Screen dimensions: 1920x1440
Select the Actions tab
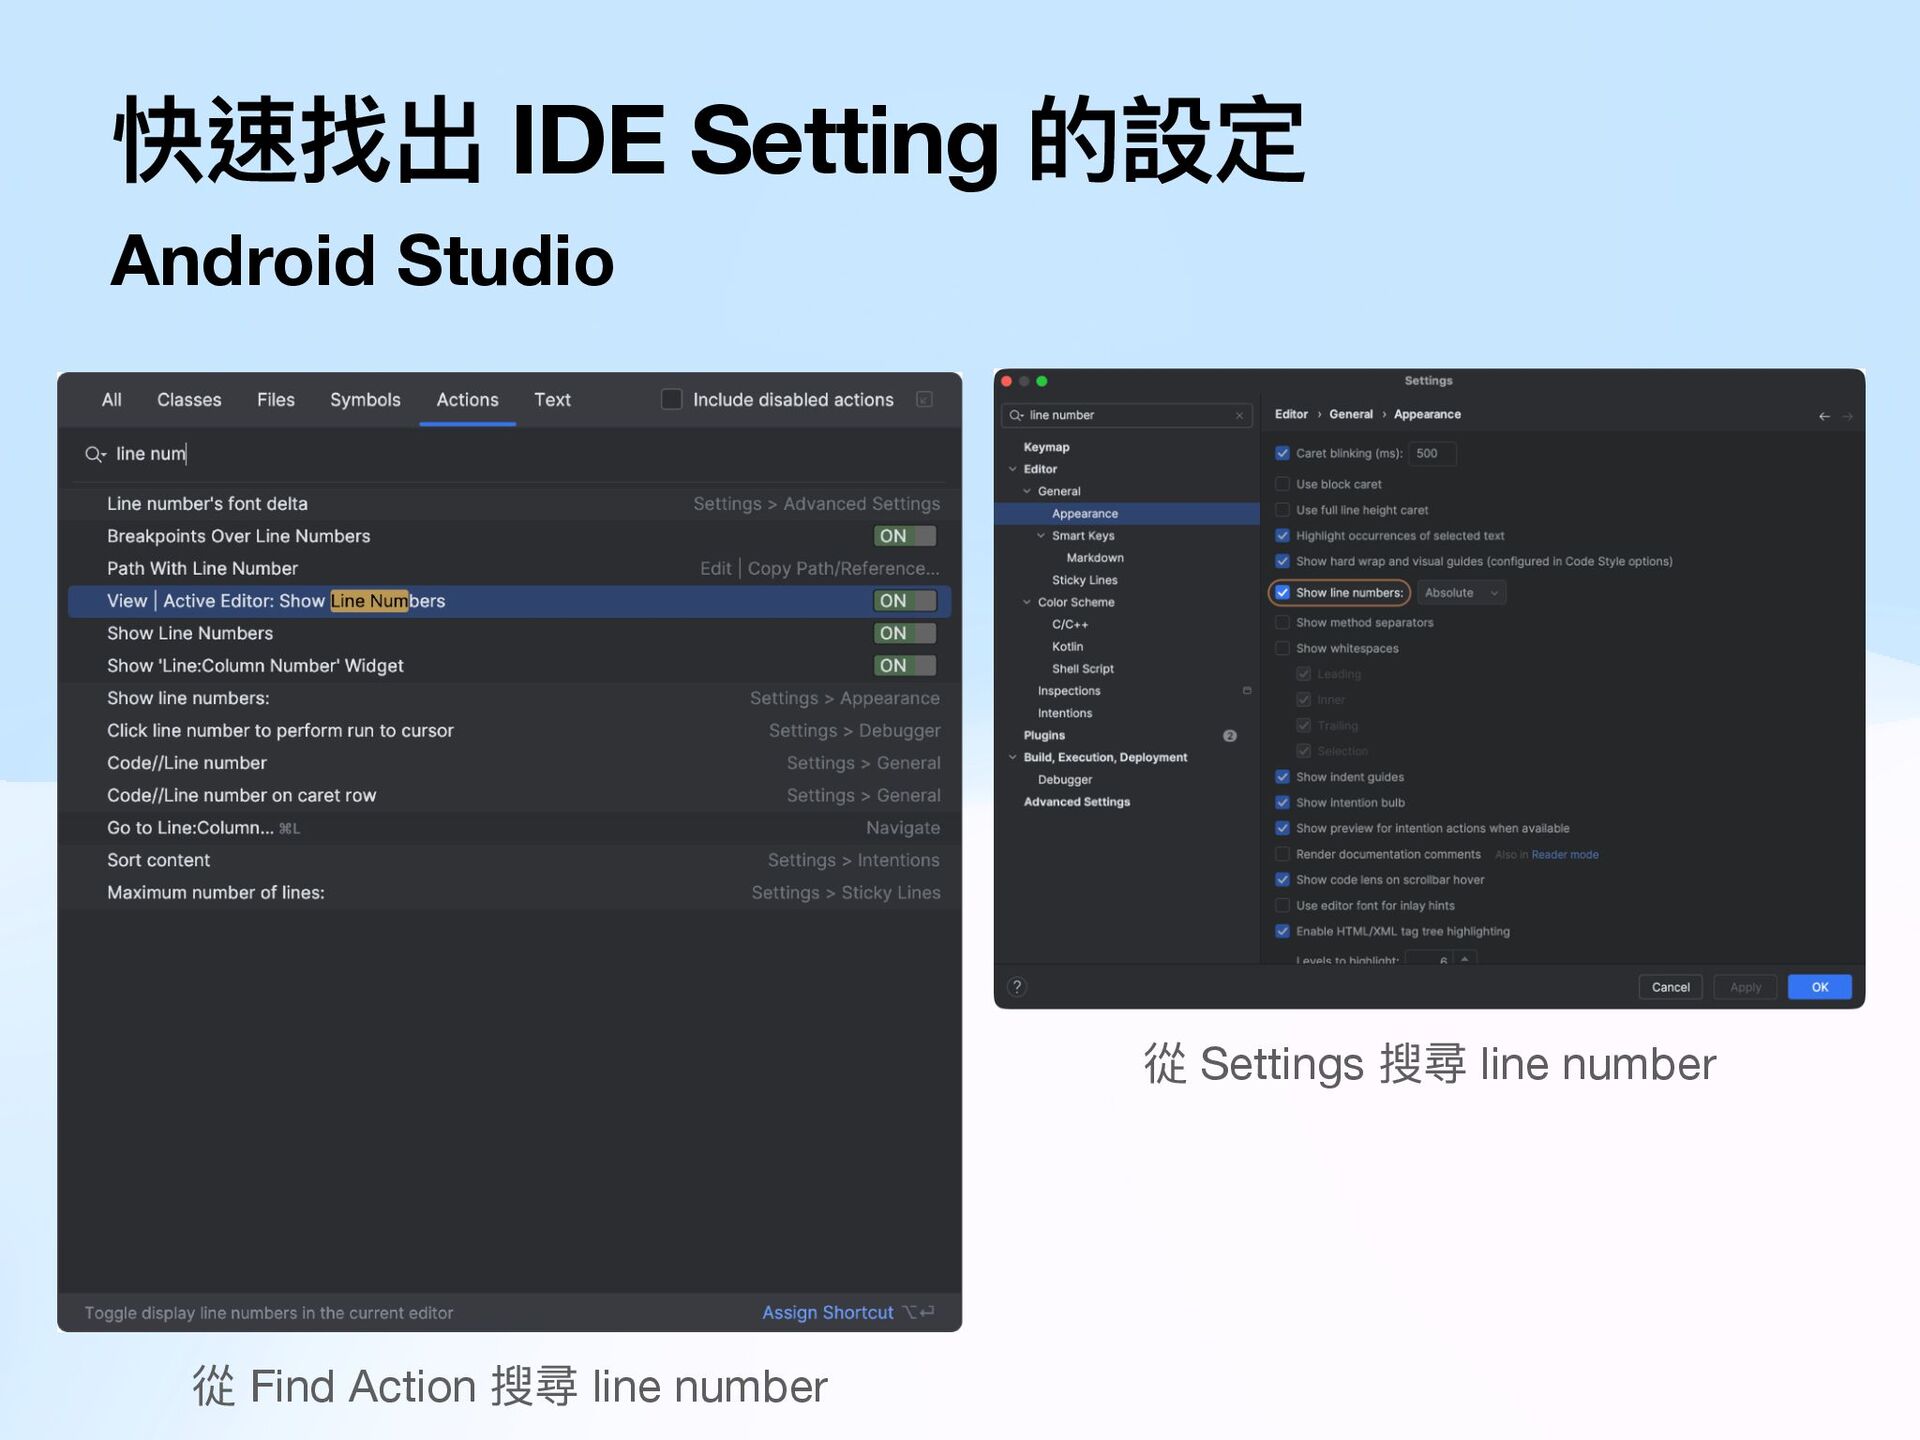467,400
